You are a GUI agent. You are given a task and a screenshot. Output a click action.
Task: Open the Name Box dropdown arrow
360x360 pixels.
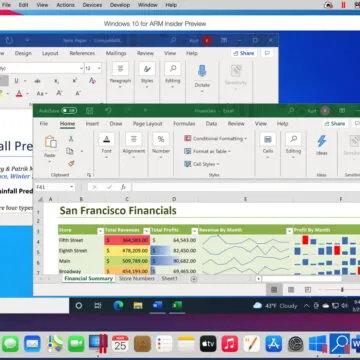71,187
